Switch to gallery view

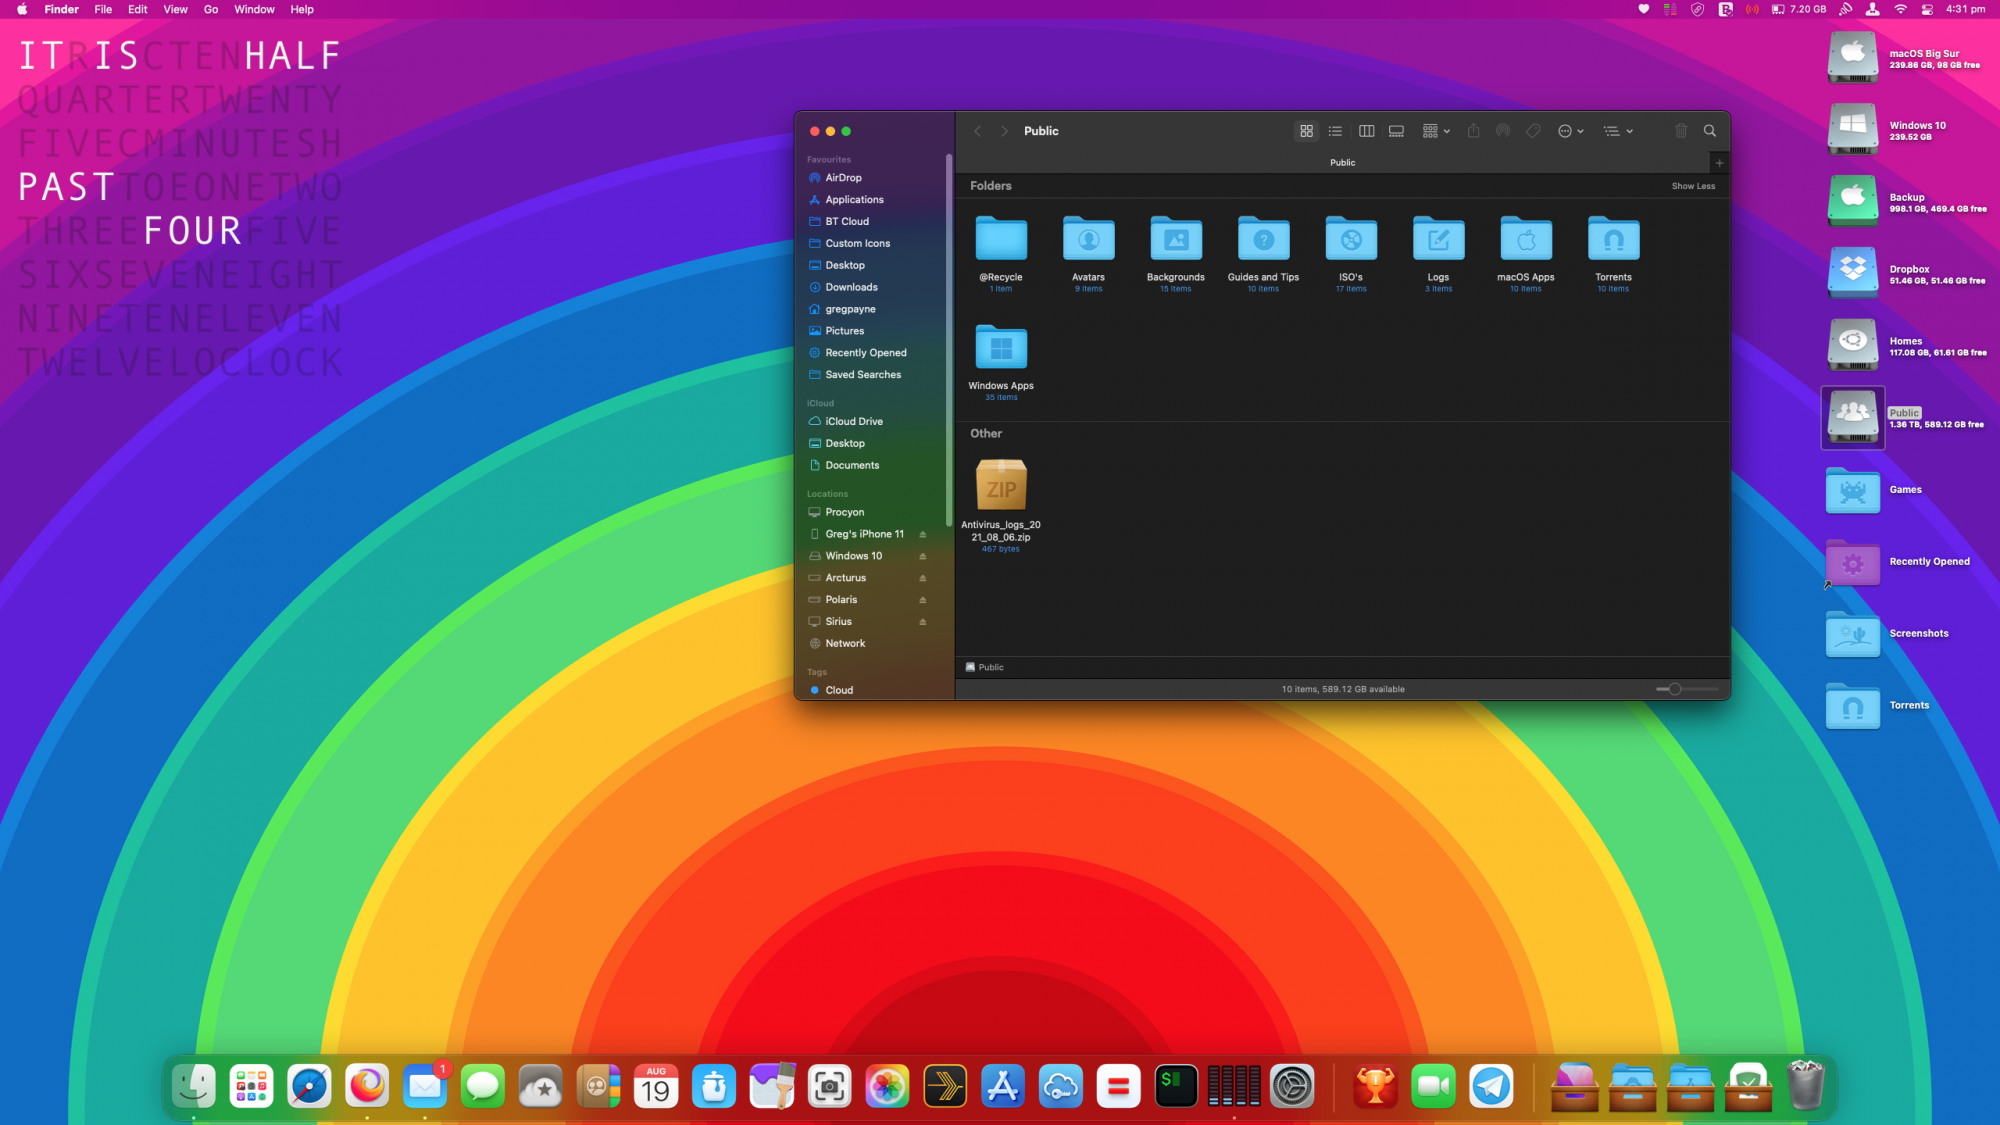[x=1396, y=131]
